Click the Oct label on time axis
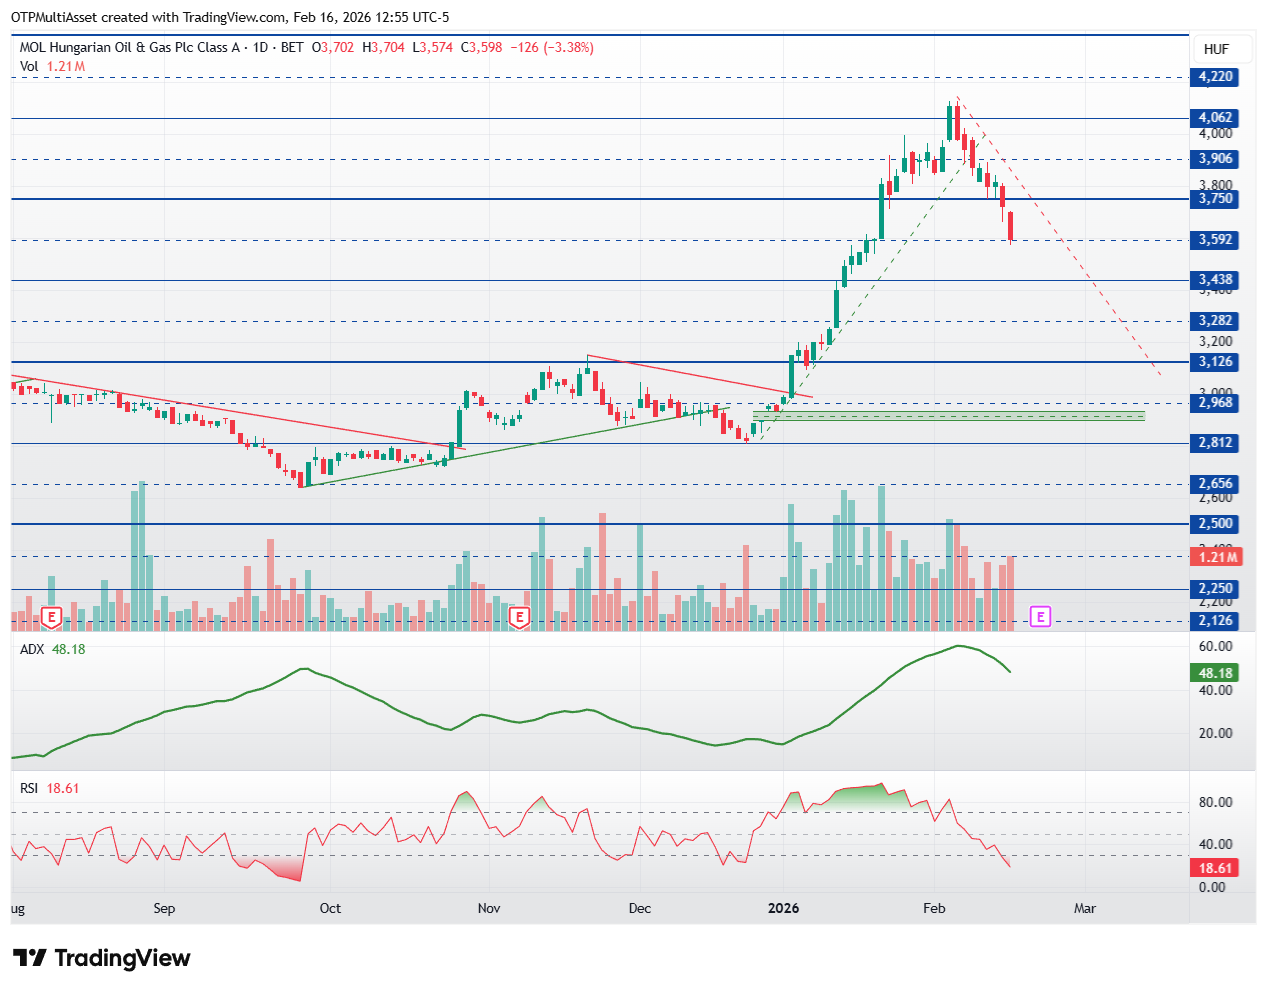The image size is (1267, 992). point(330,908)
